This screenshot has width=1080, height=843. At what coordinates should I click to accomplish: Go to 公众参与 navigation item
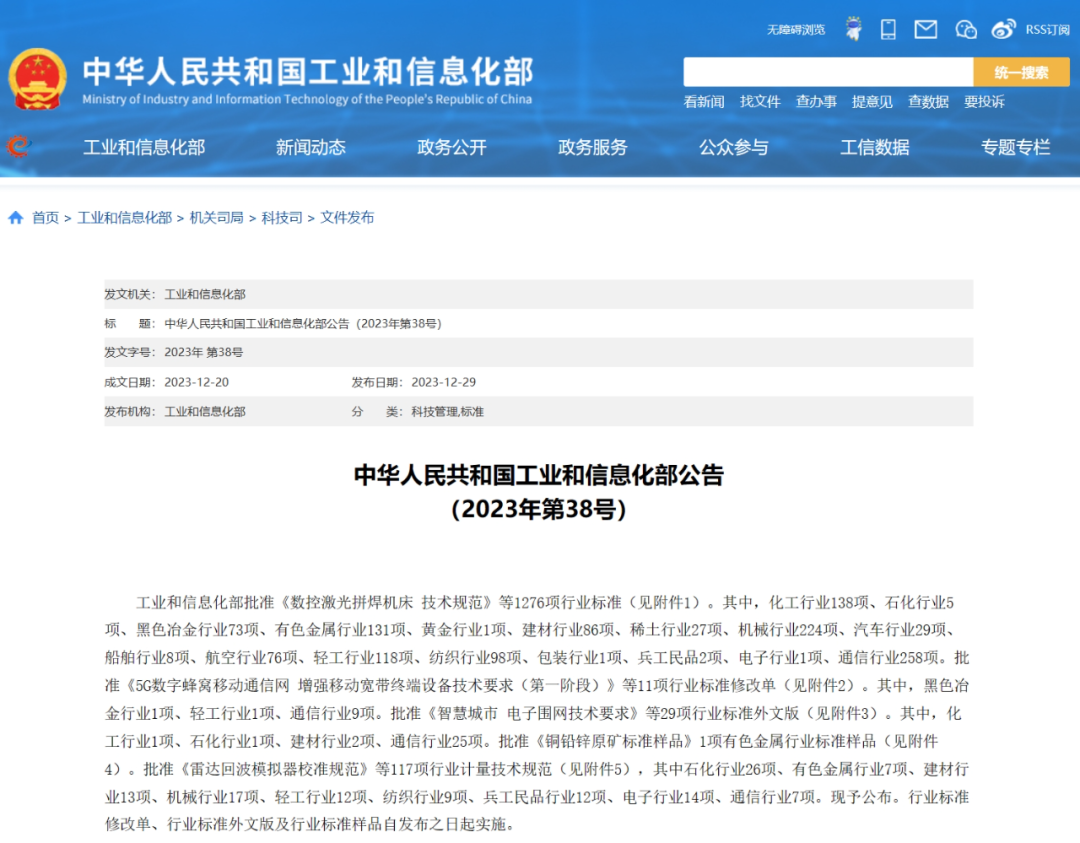(x=734, y=148)
